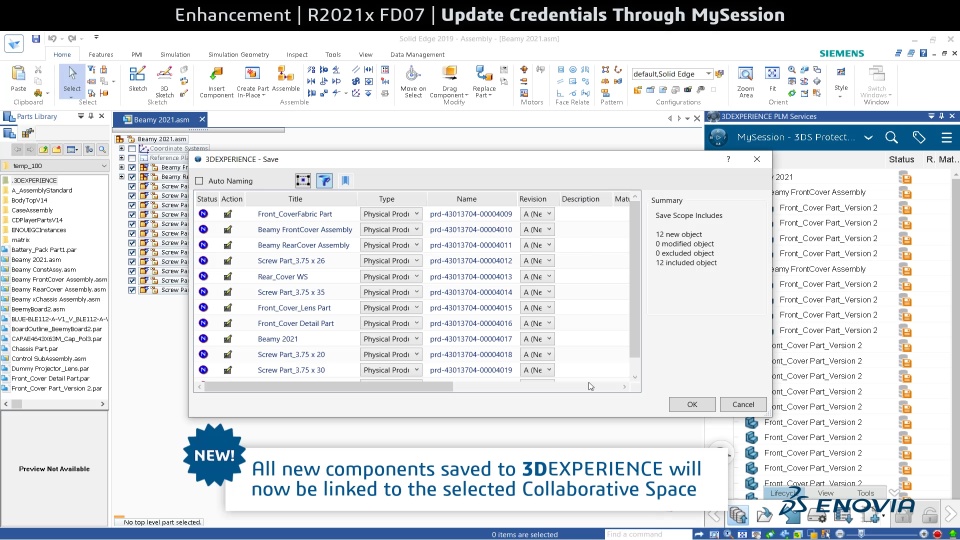Viewport: 960px width, 540px height.
Task: Choose Move on Select tool
Action: click(x=413, y=81)
